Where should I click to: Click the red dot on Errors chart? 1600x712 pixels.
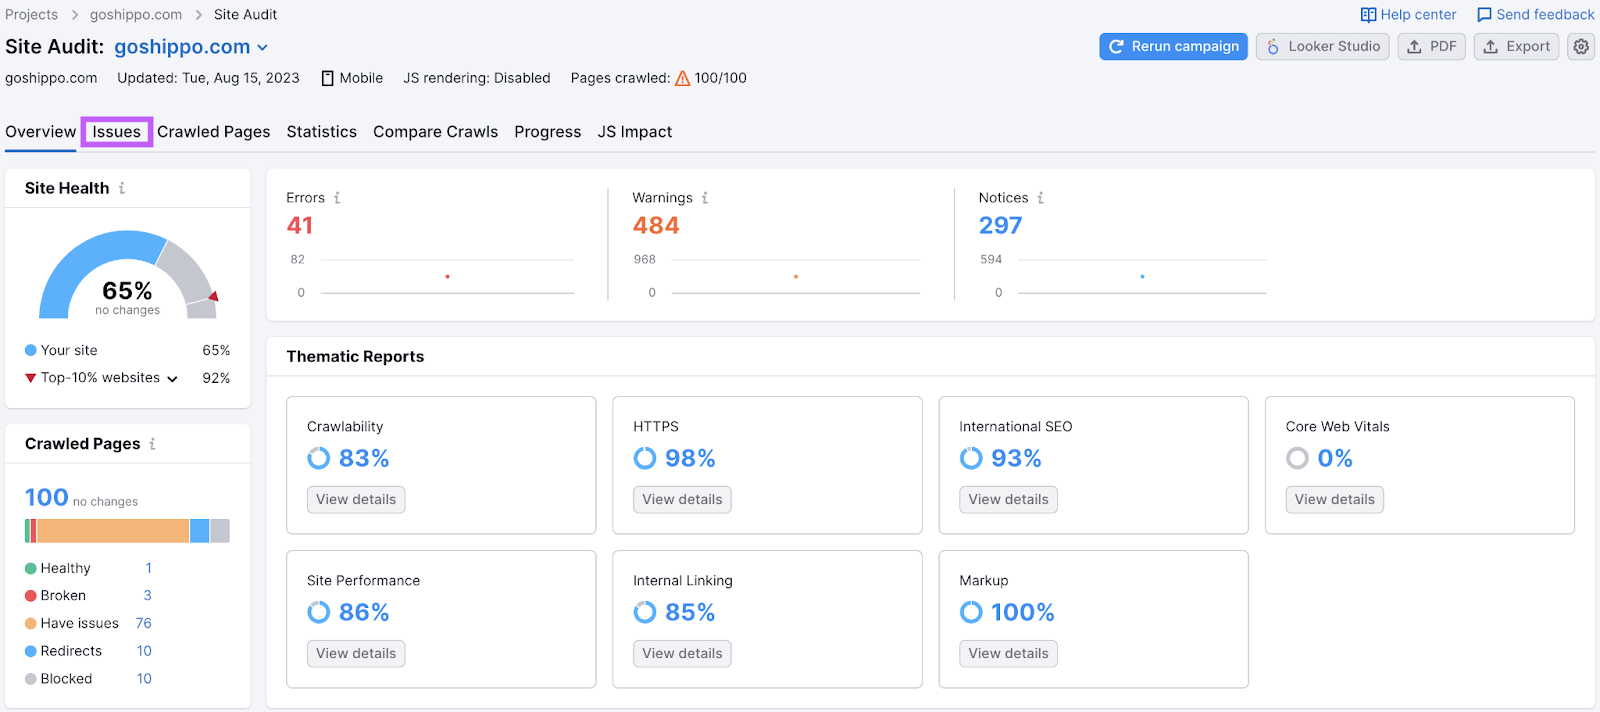[447, 276]
